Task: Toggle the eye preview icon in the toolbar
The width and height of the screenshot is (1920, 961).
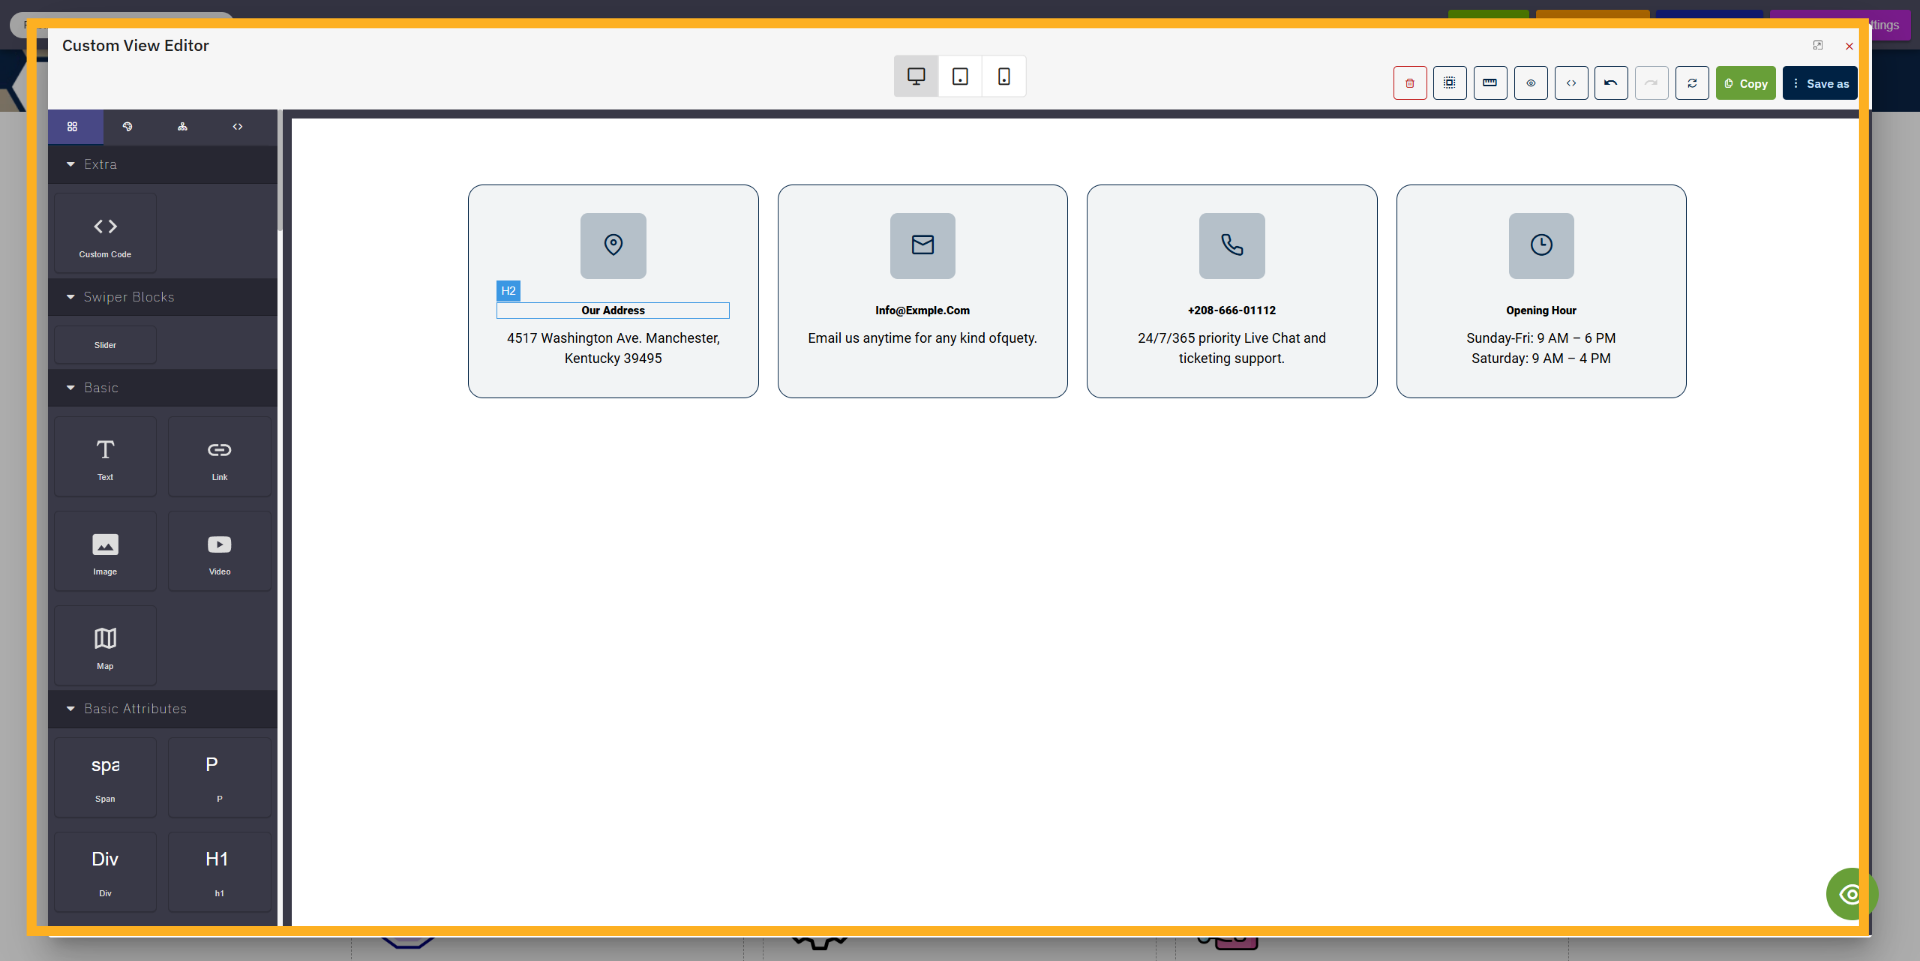Action: 1530,83
